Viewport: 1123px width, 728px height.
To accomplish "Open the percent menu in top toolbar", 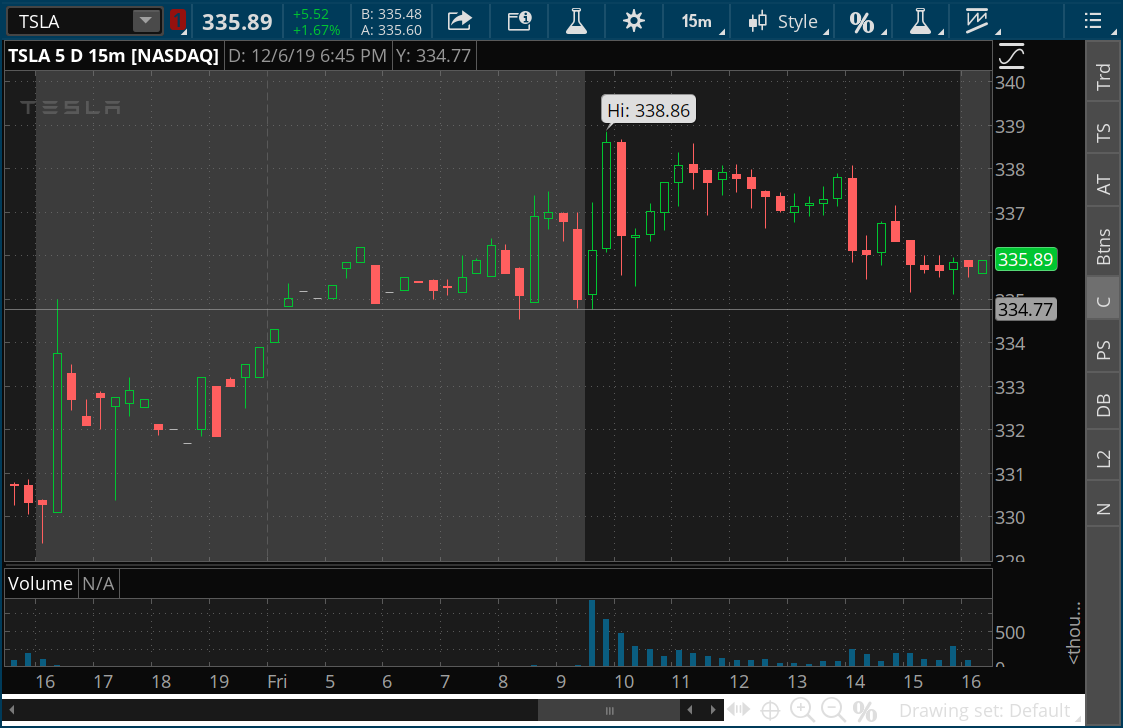I will [864, 22].
